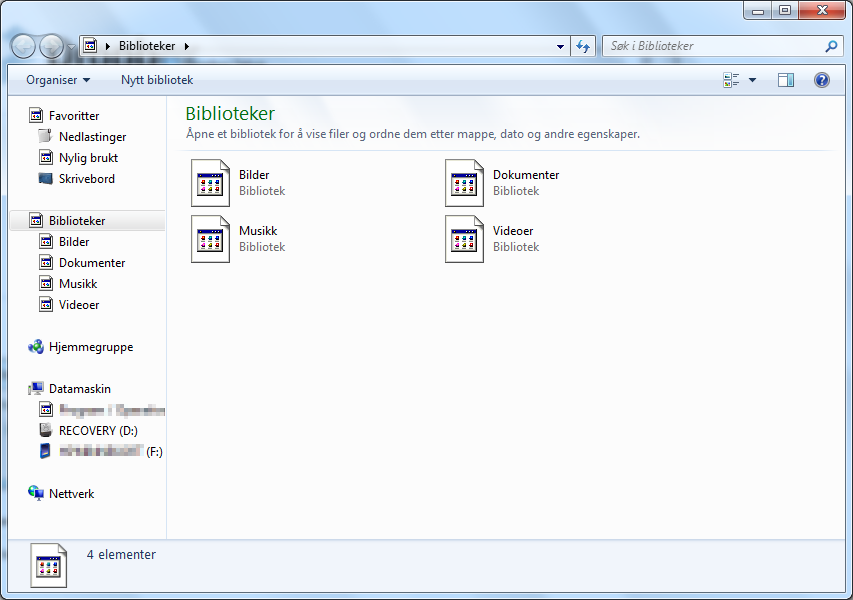Open the view options dropdown arrow
The height and width of the screenshot is (600, 853).
(752, 80)
